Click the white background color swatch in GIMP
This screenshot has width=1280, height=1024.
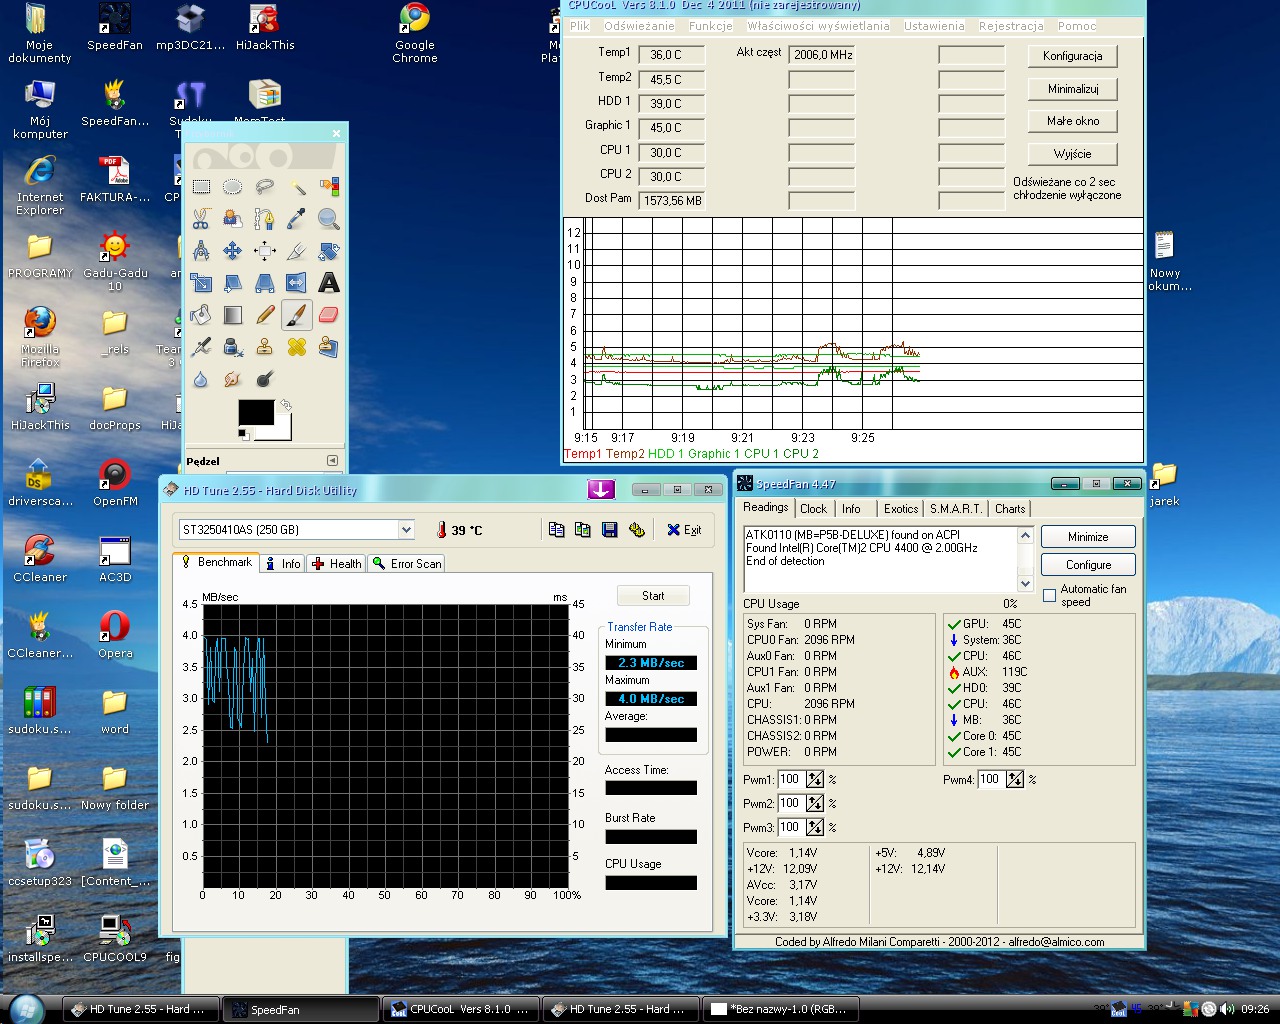pyautogui.click(x=283, y=431)
